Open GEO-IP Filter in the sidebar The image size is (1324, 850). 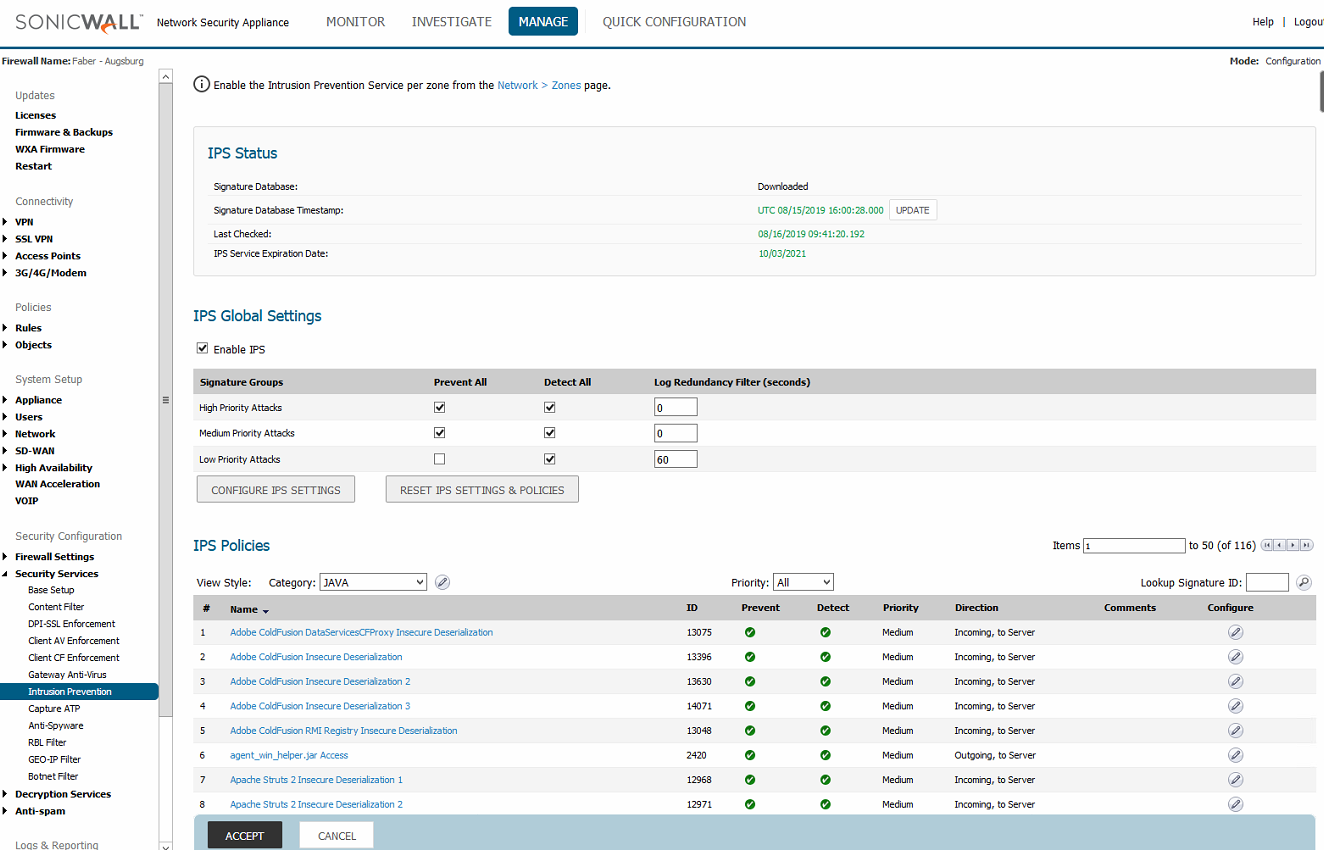click(55, 760)
